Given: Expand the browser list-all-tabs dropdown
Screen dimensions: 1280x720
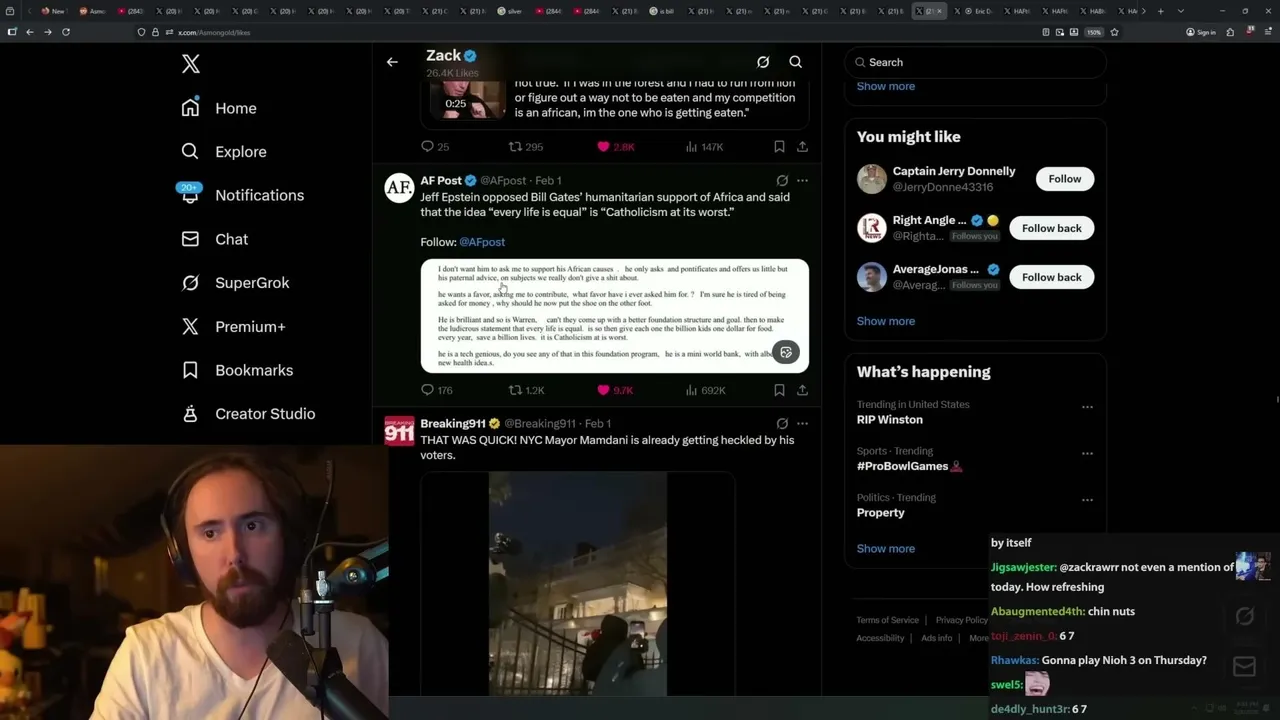Looking at the screenshot, I should point(1181,11).
